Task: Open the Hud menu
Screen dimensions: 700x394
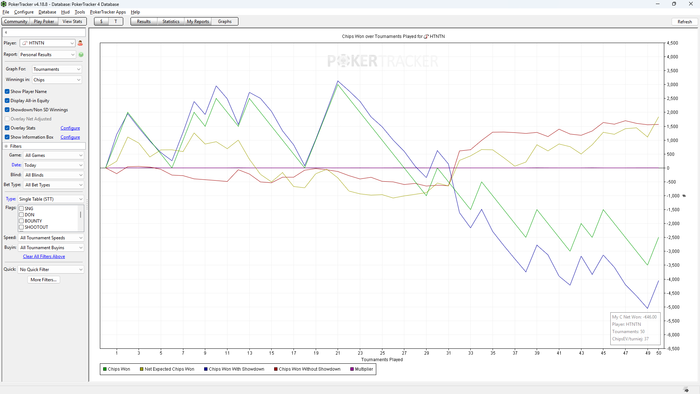Action: click(x=65, y=12)
